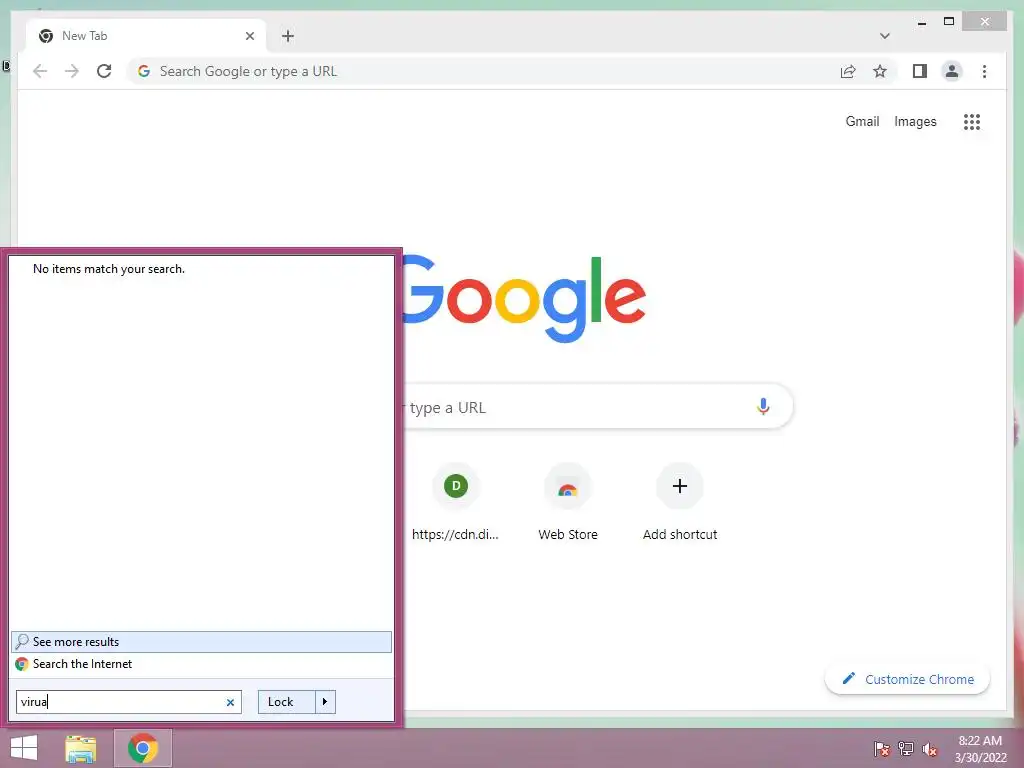This screenshot has height=768, width=1024.
Task: Click See more results
Action: click(201, 642)
